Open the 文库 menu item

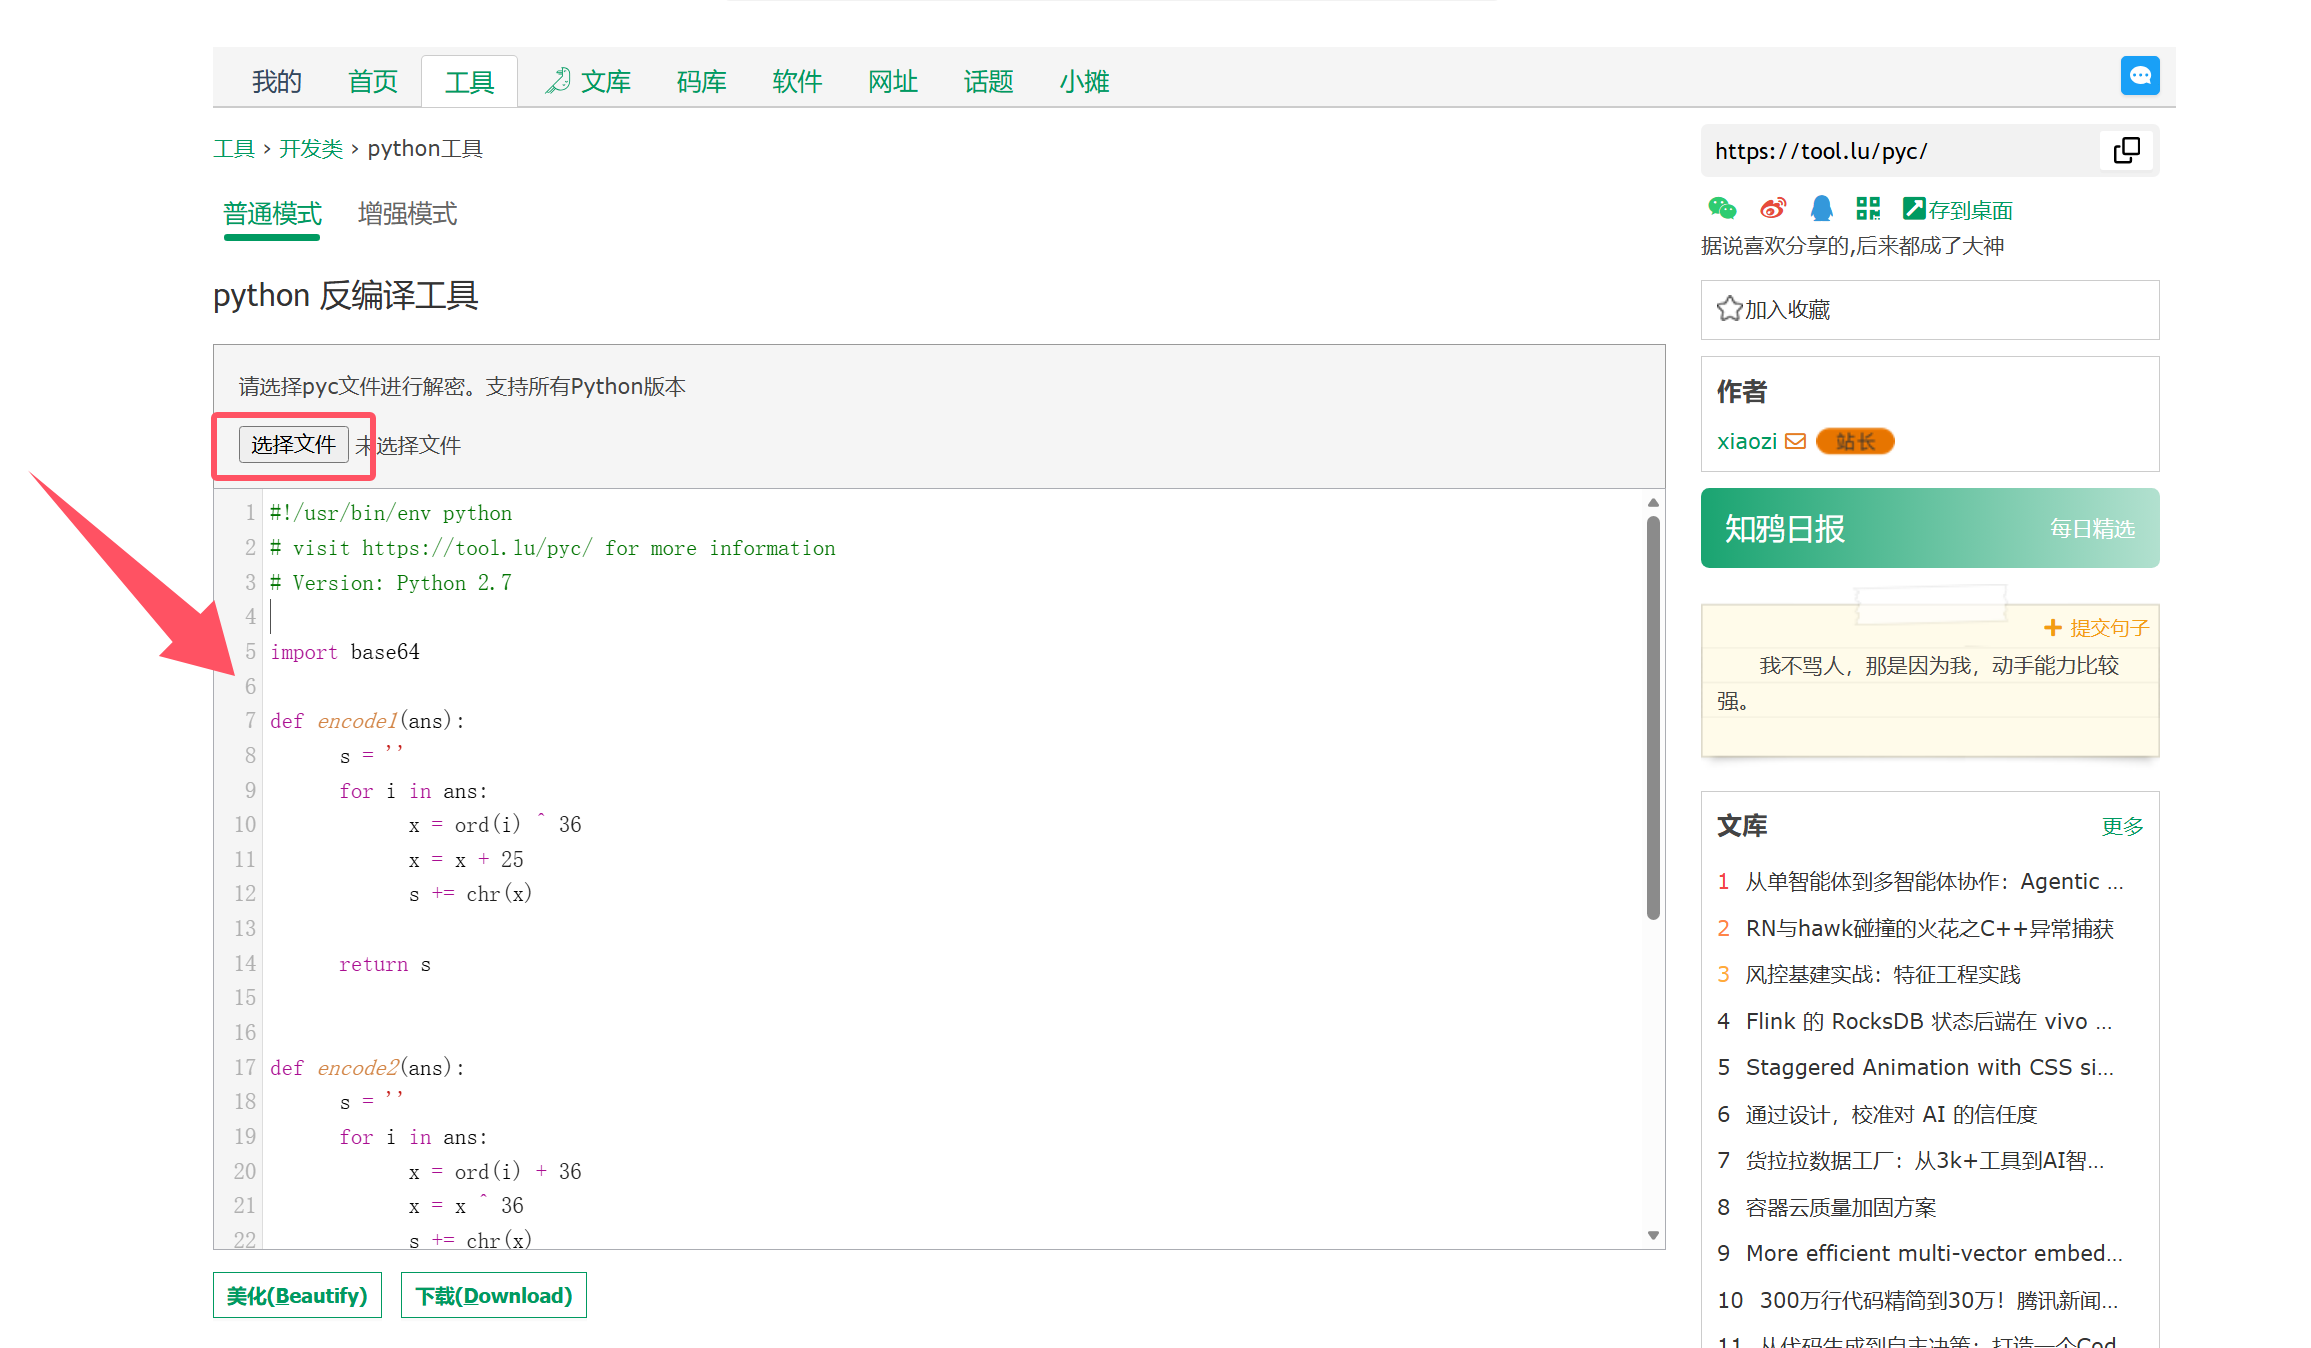(x=589, y=81)
